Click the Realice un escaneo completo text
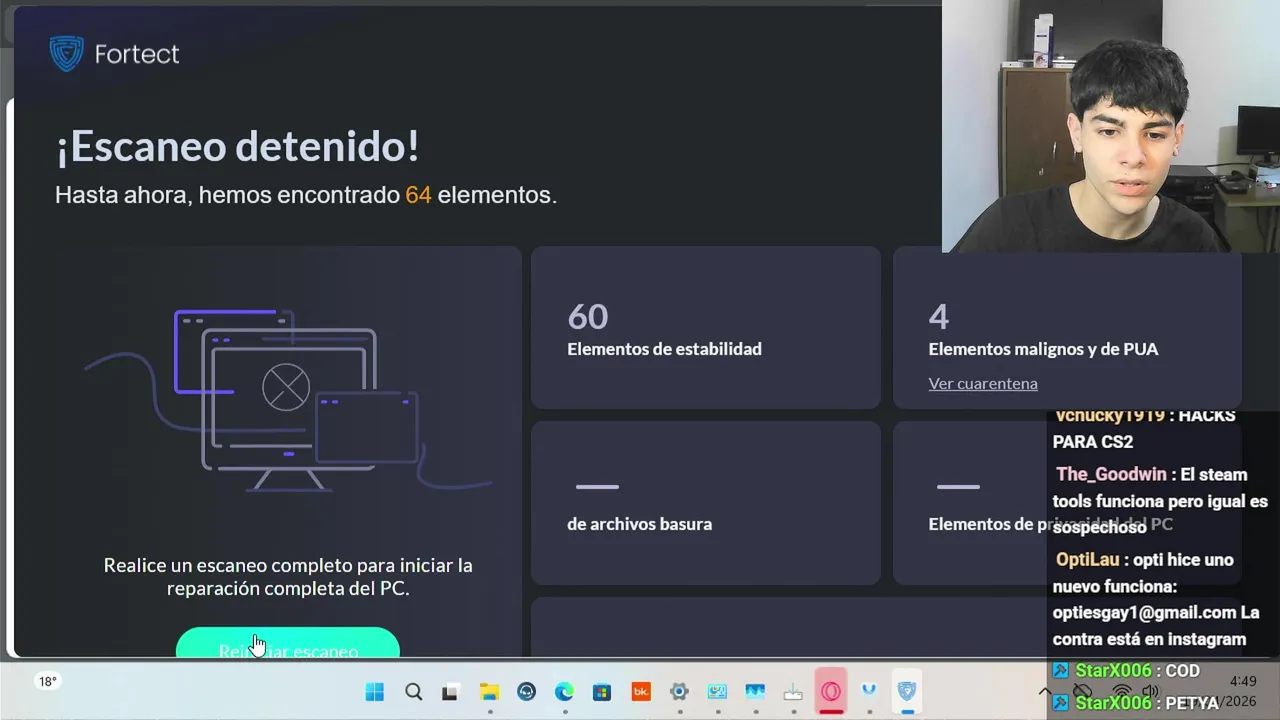 tap(288, 577)
